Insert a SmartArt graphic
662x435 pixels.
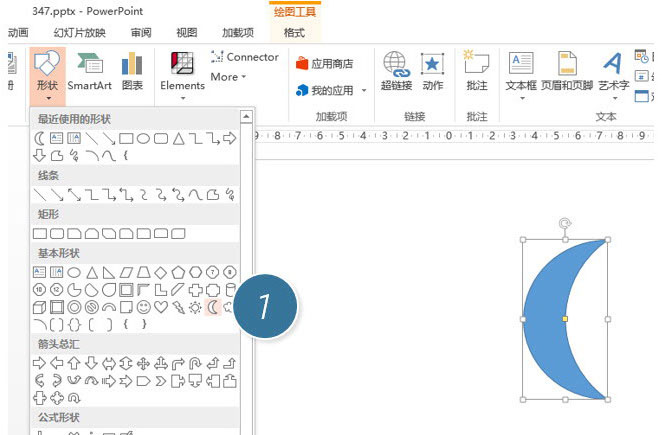(89, 72)
